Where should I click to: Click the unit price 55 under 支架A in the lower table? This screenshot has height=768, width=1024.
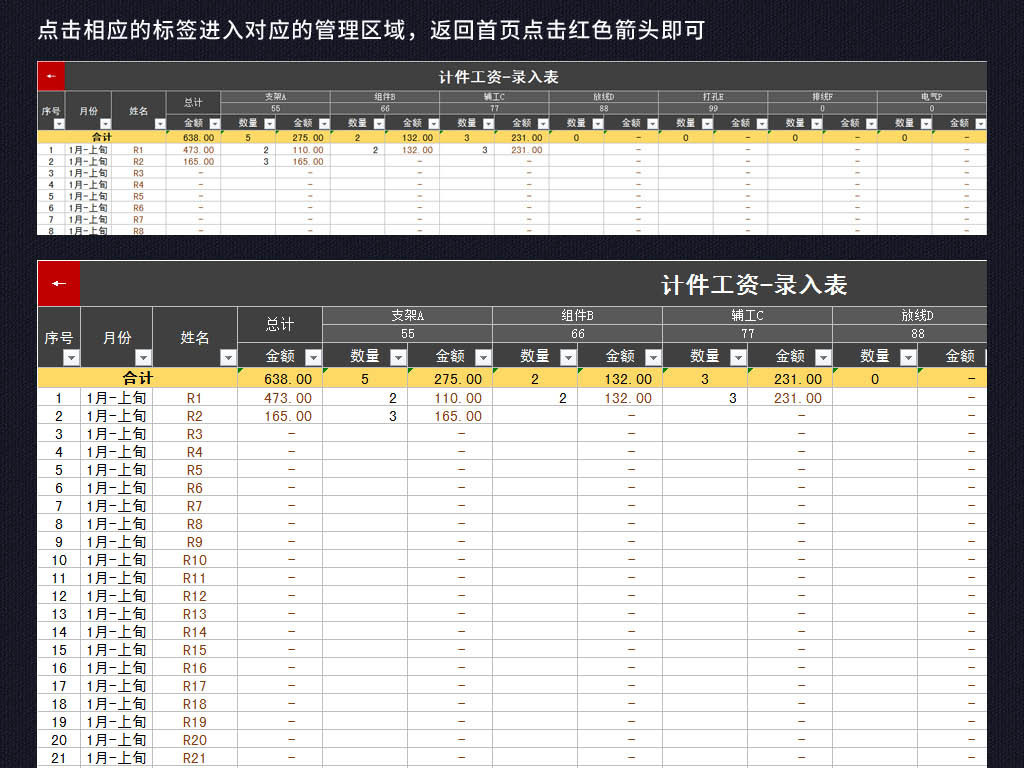tap(408, 334)
